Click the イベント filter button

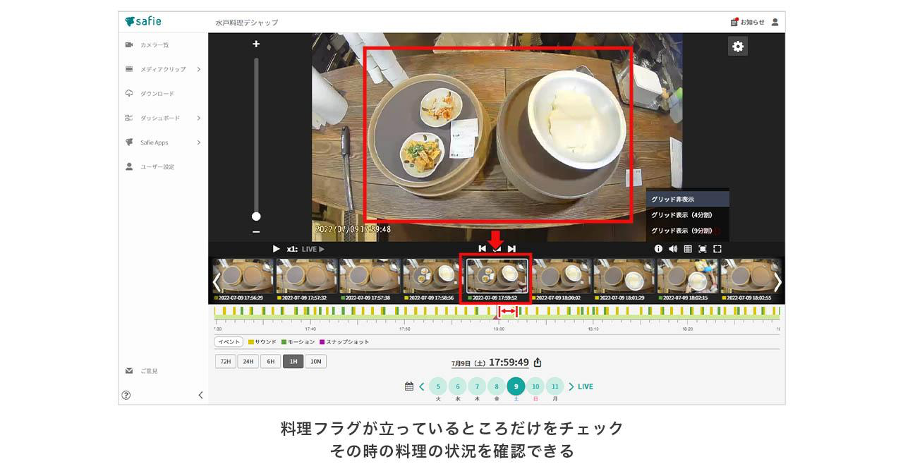pos(229,342)
